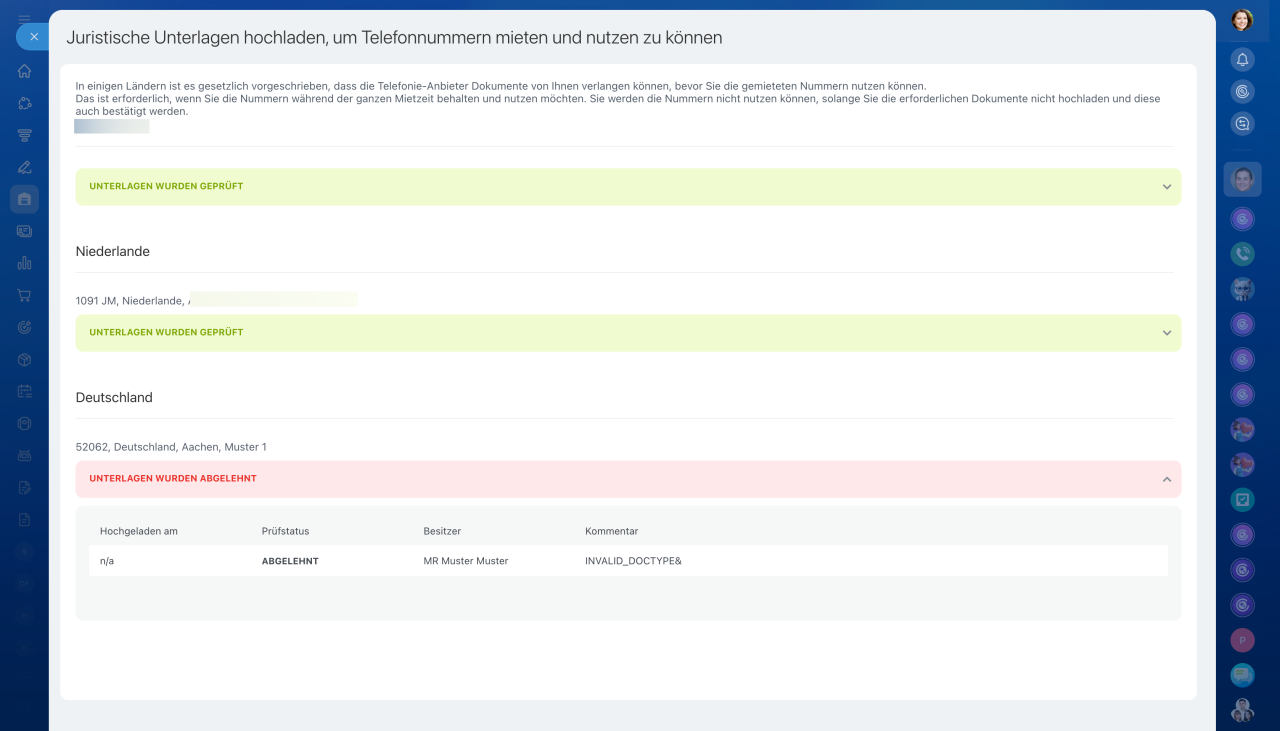Click the ABGELEHNT status in table row

click(x=290, y=561)
